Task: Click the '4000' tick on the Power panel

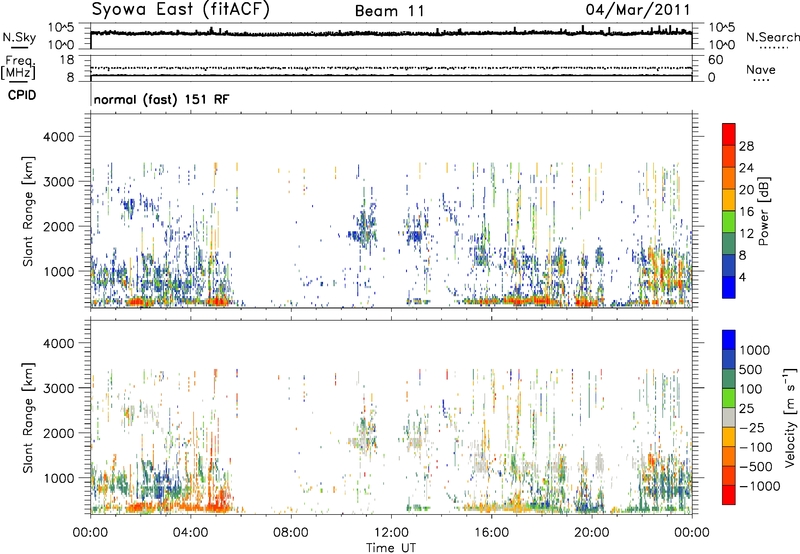Action: point(58,137)
